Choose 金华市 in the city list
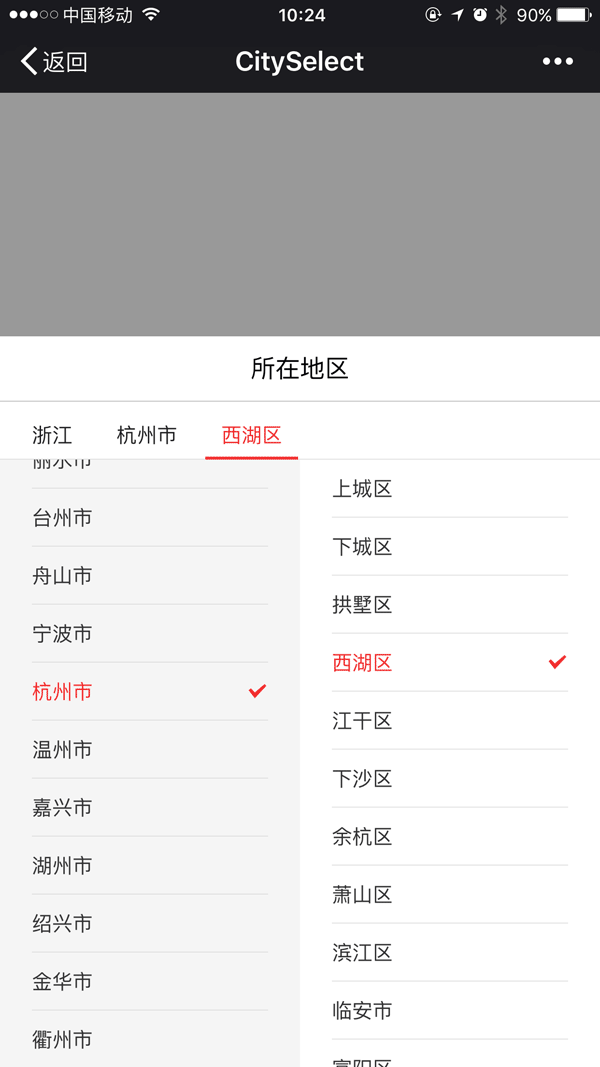The height and width of the screenshot is (1067, 600). [150, 981]
